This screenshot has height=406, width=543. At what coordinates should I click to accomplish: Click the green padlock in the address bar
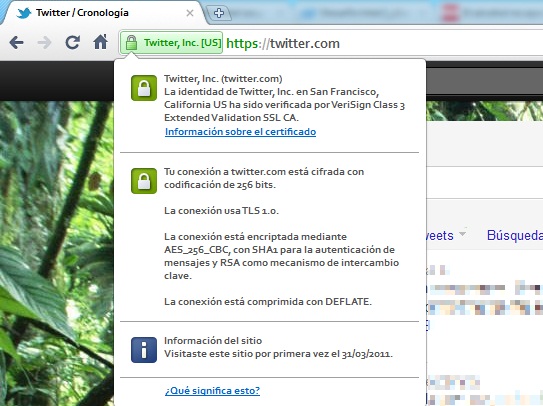(131, 43)
